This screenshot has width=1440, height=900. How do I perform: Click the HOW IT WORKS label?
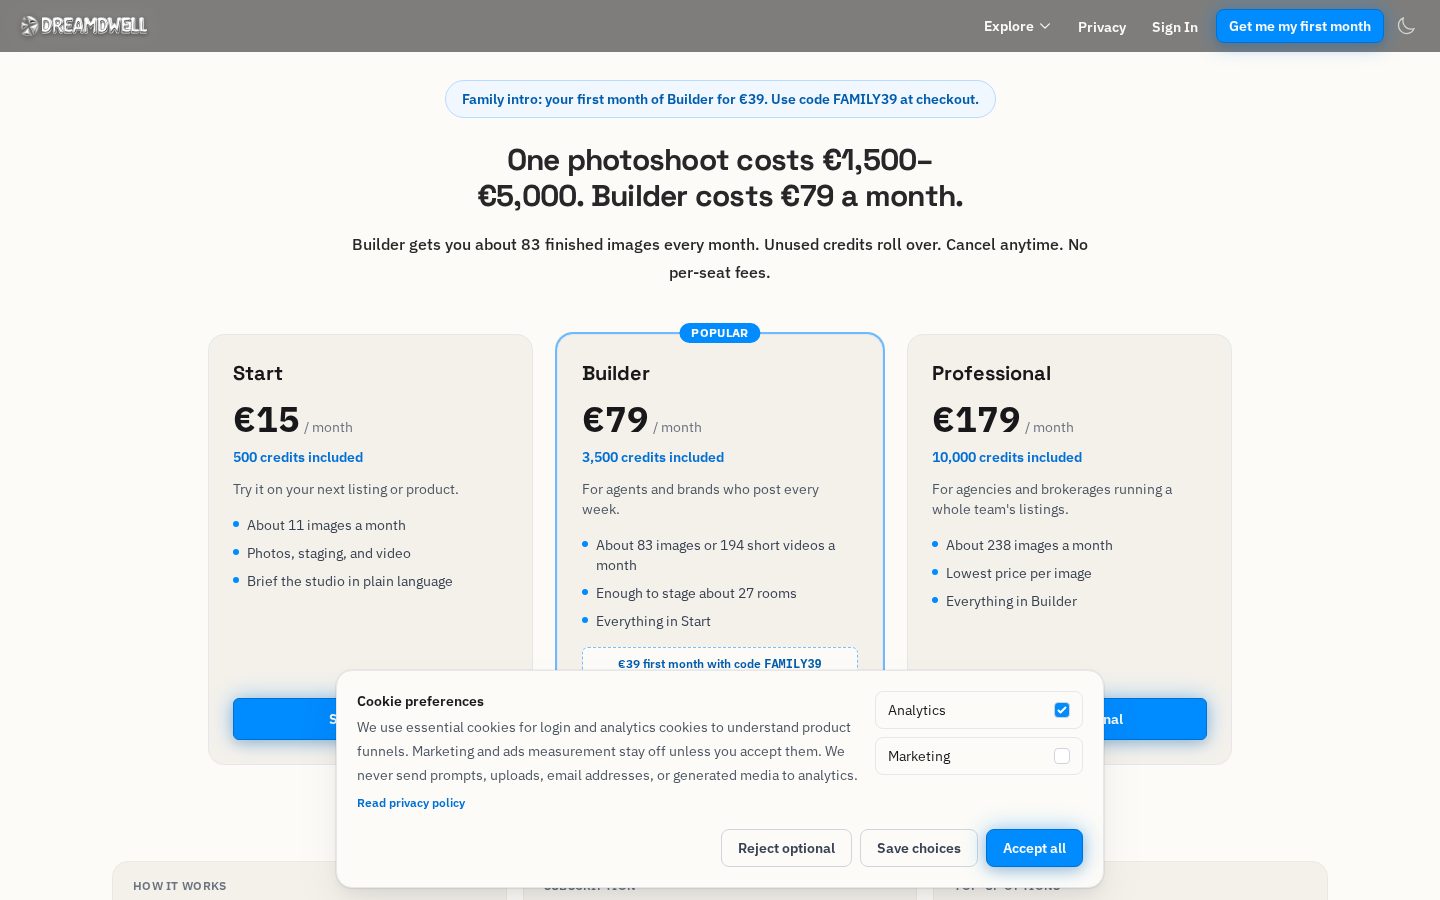[180, 886]
